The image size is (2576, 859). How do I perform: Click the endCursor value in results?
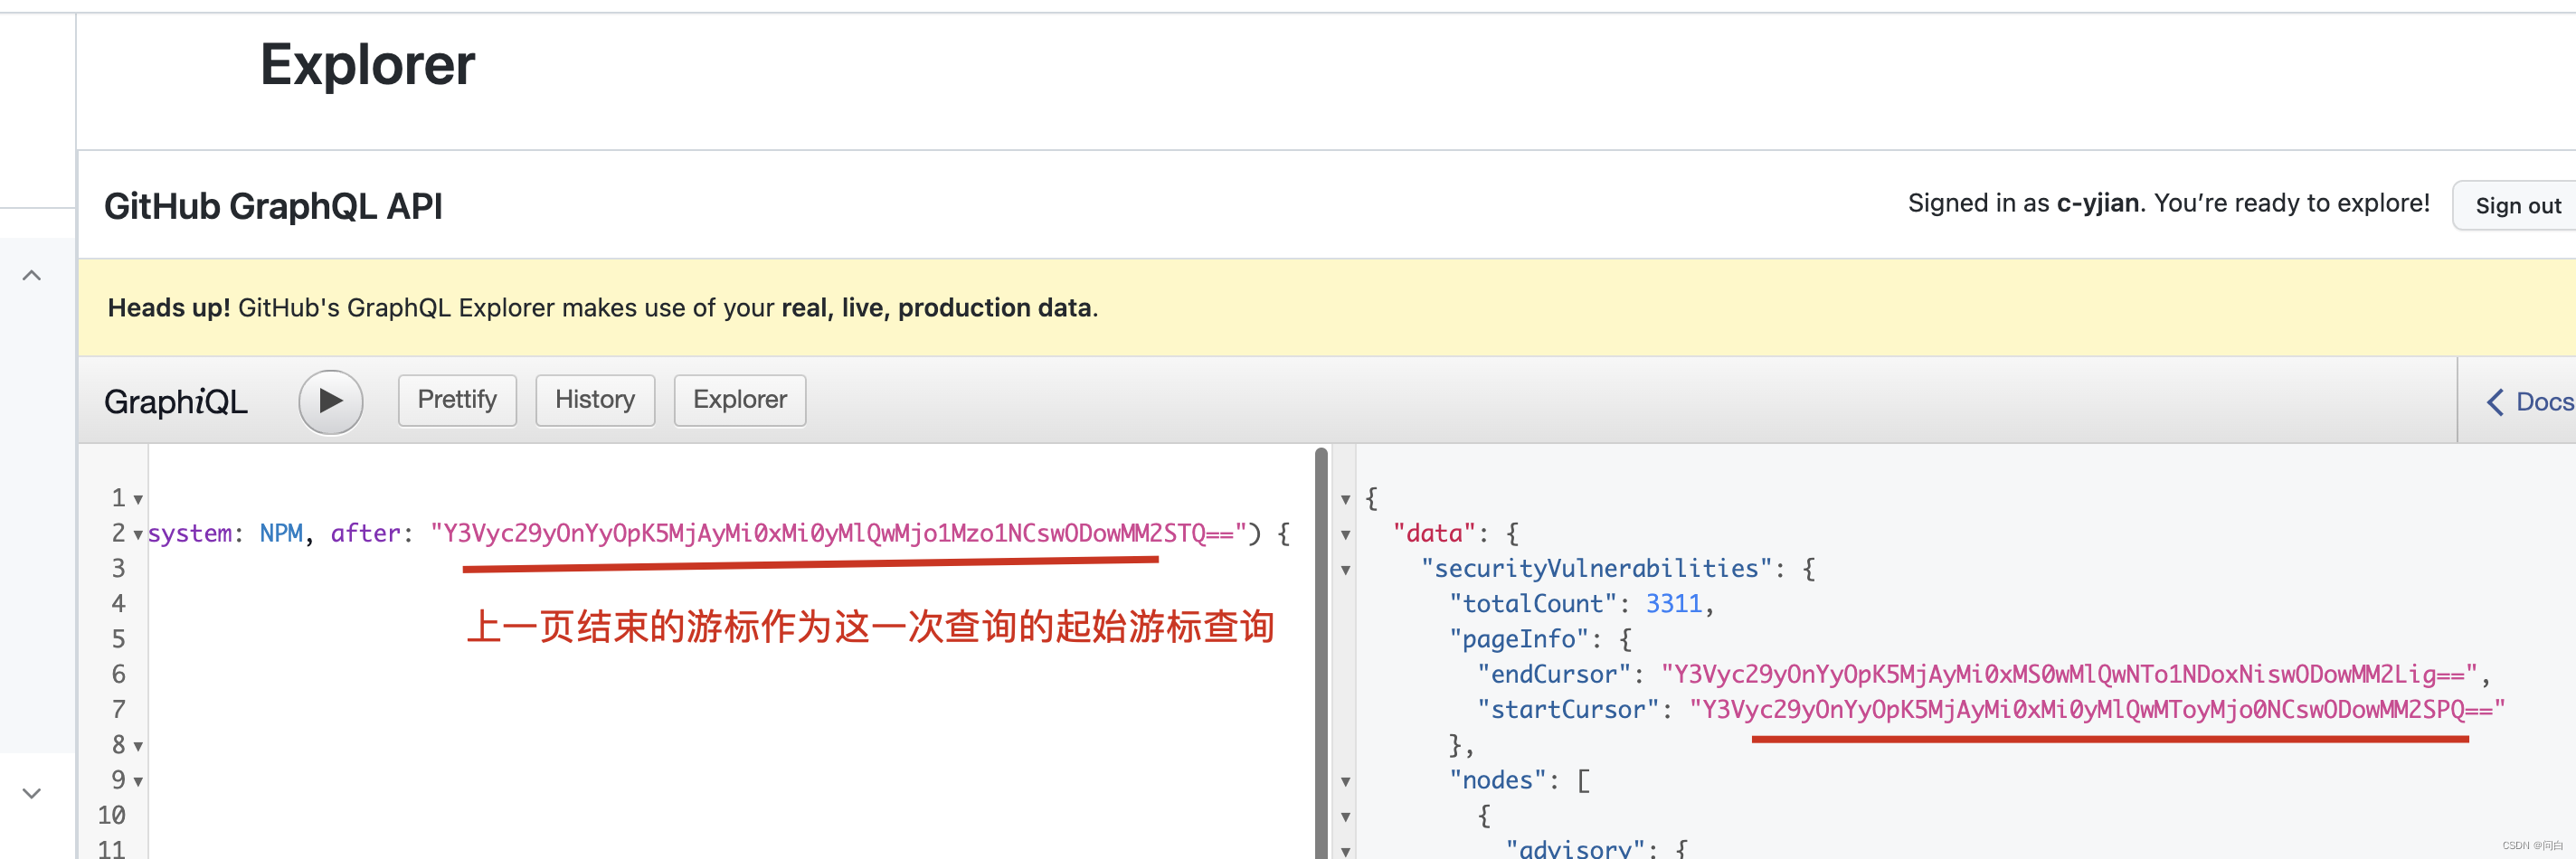coord(2069,674)
